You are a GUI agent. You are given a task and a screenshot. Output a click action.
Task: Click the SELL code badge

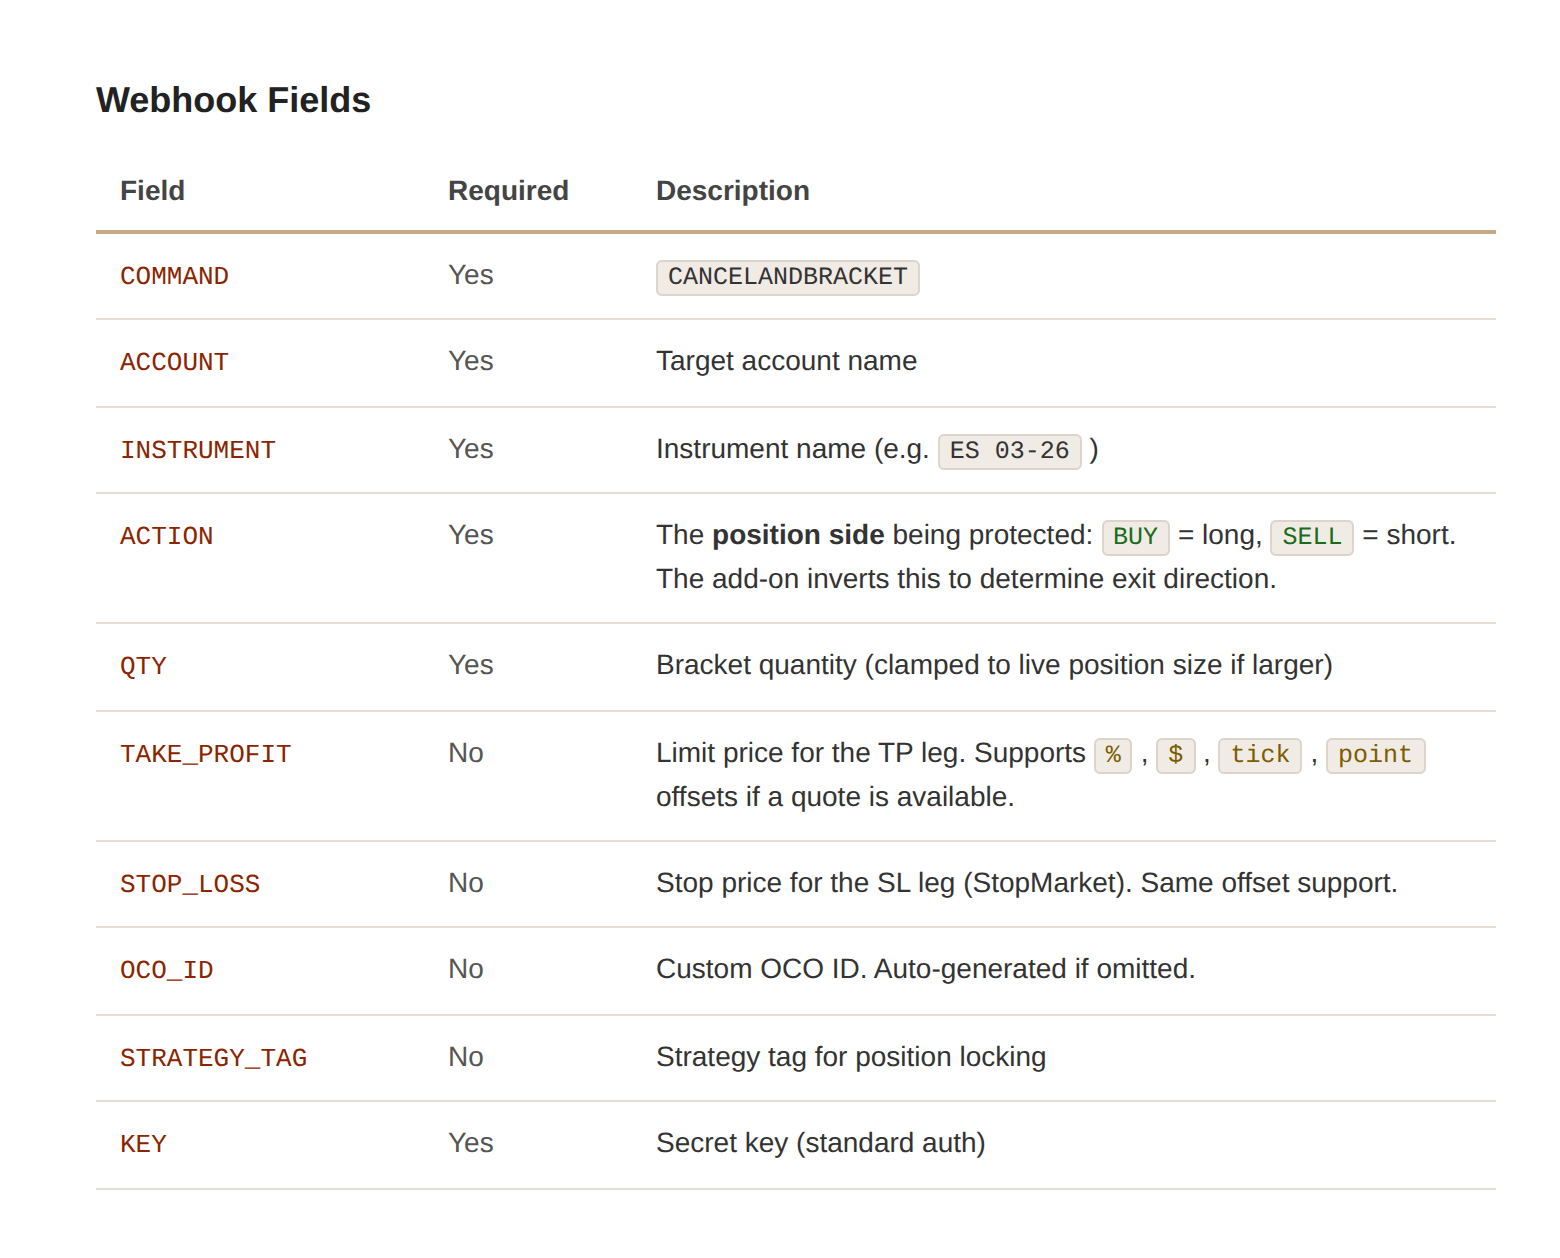1311,537
